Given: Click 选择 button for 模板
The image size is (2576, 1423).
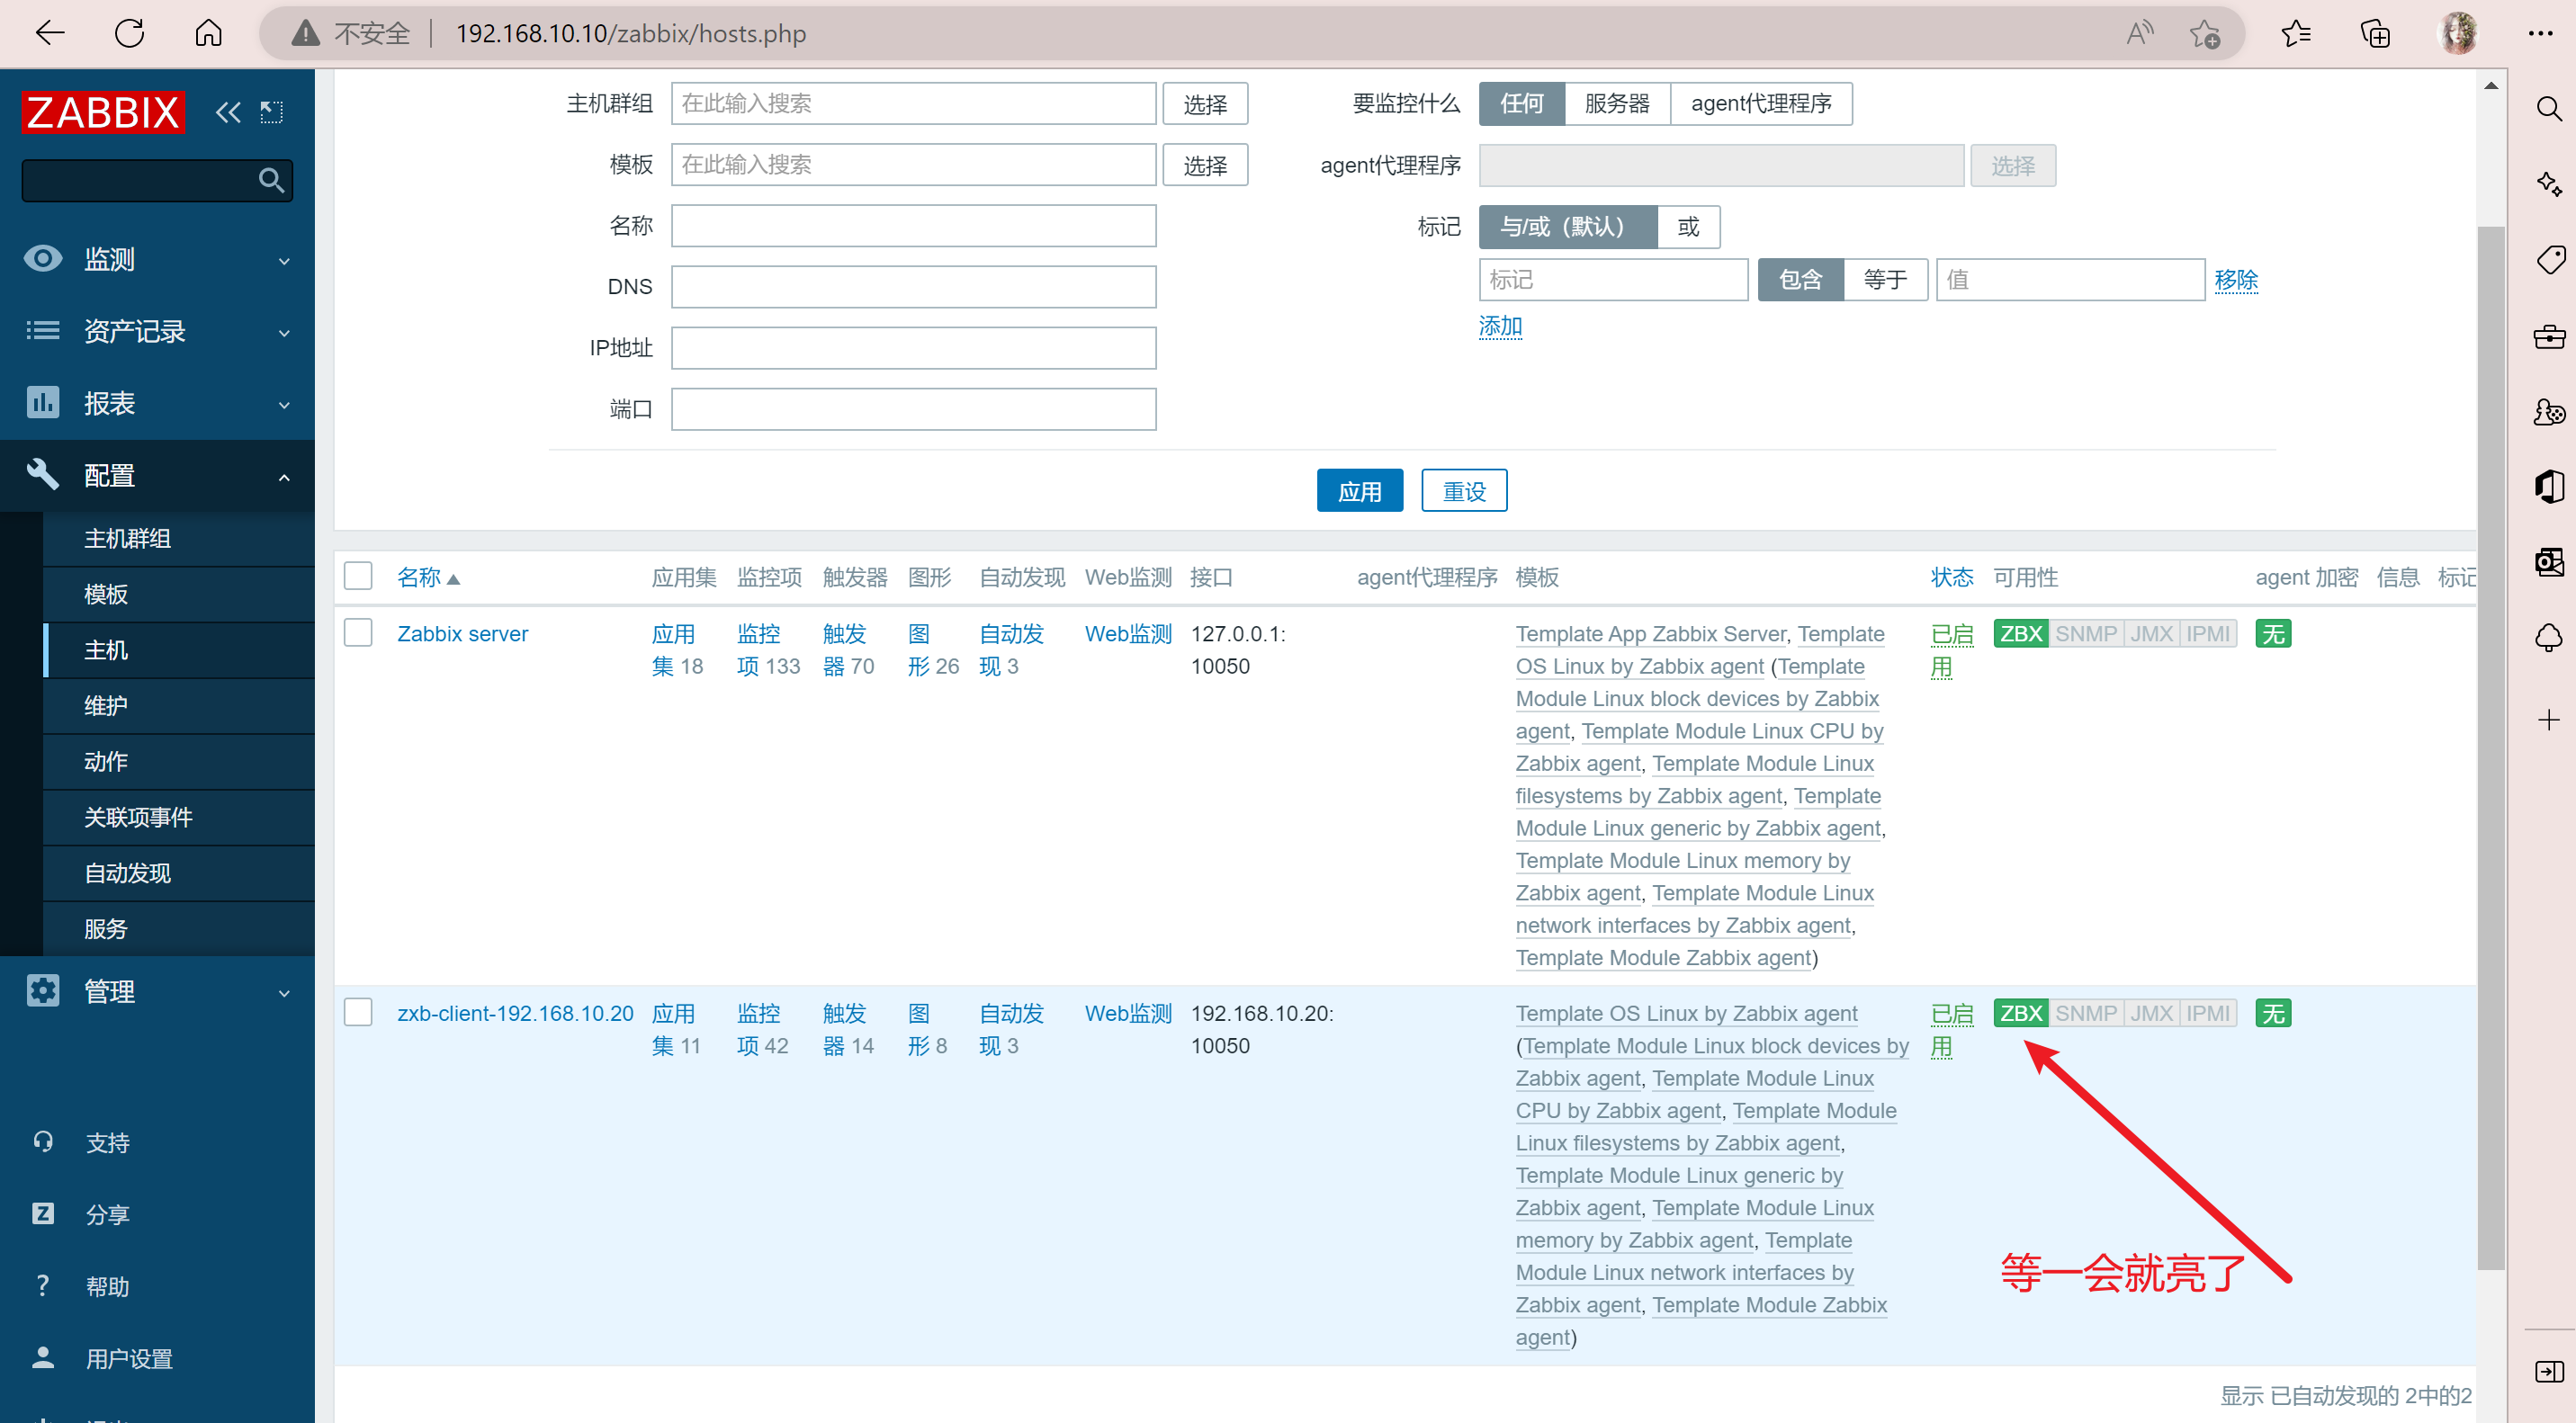Looking at the screenshot, I should point(1205,165).
